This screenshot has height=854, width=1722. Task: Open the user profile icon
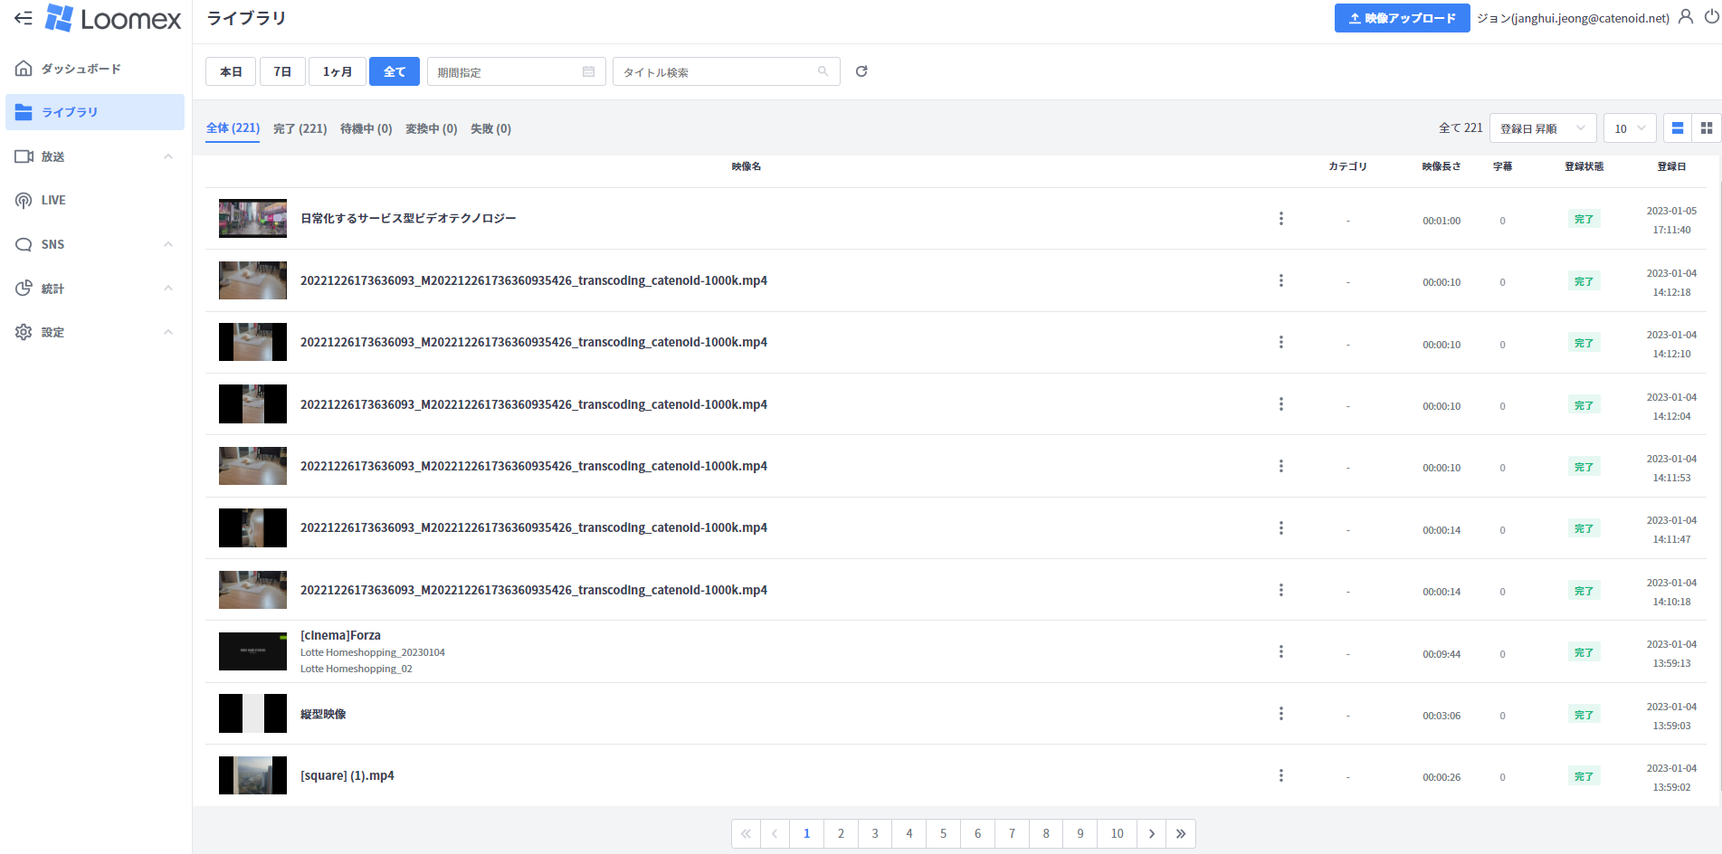point(1685,17)
